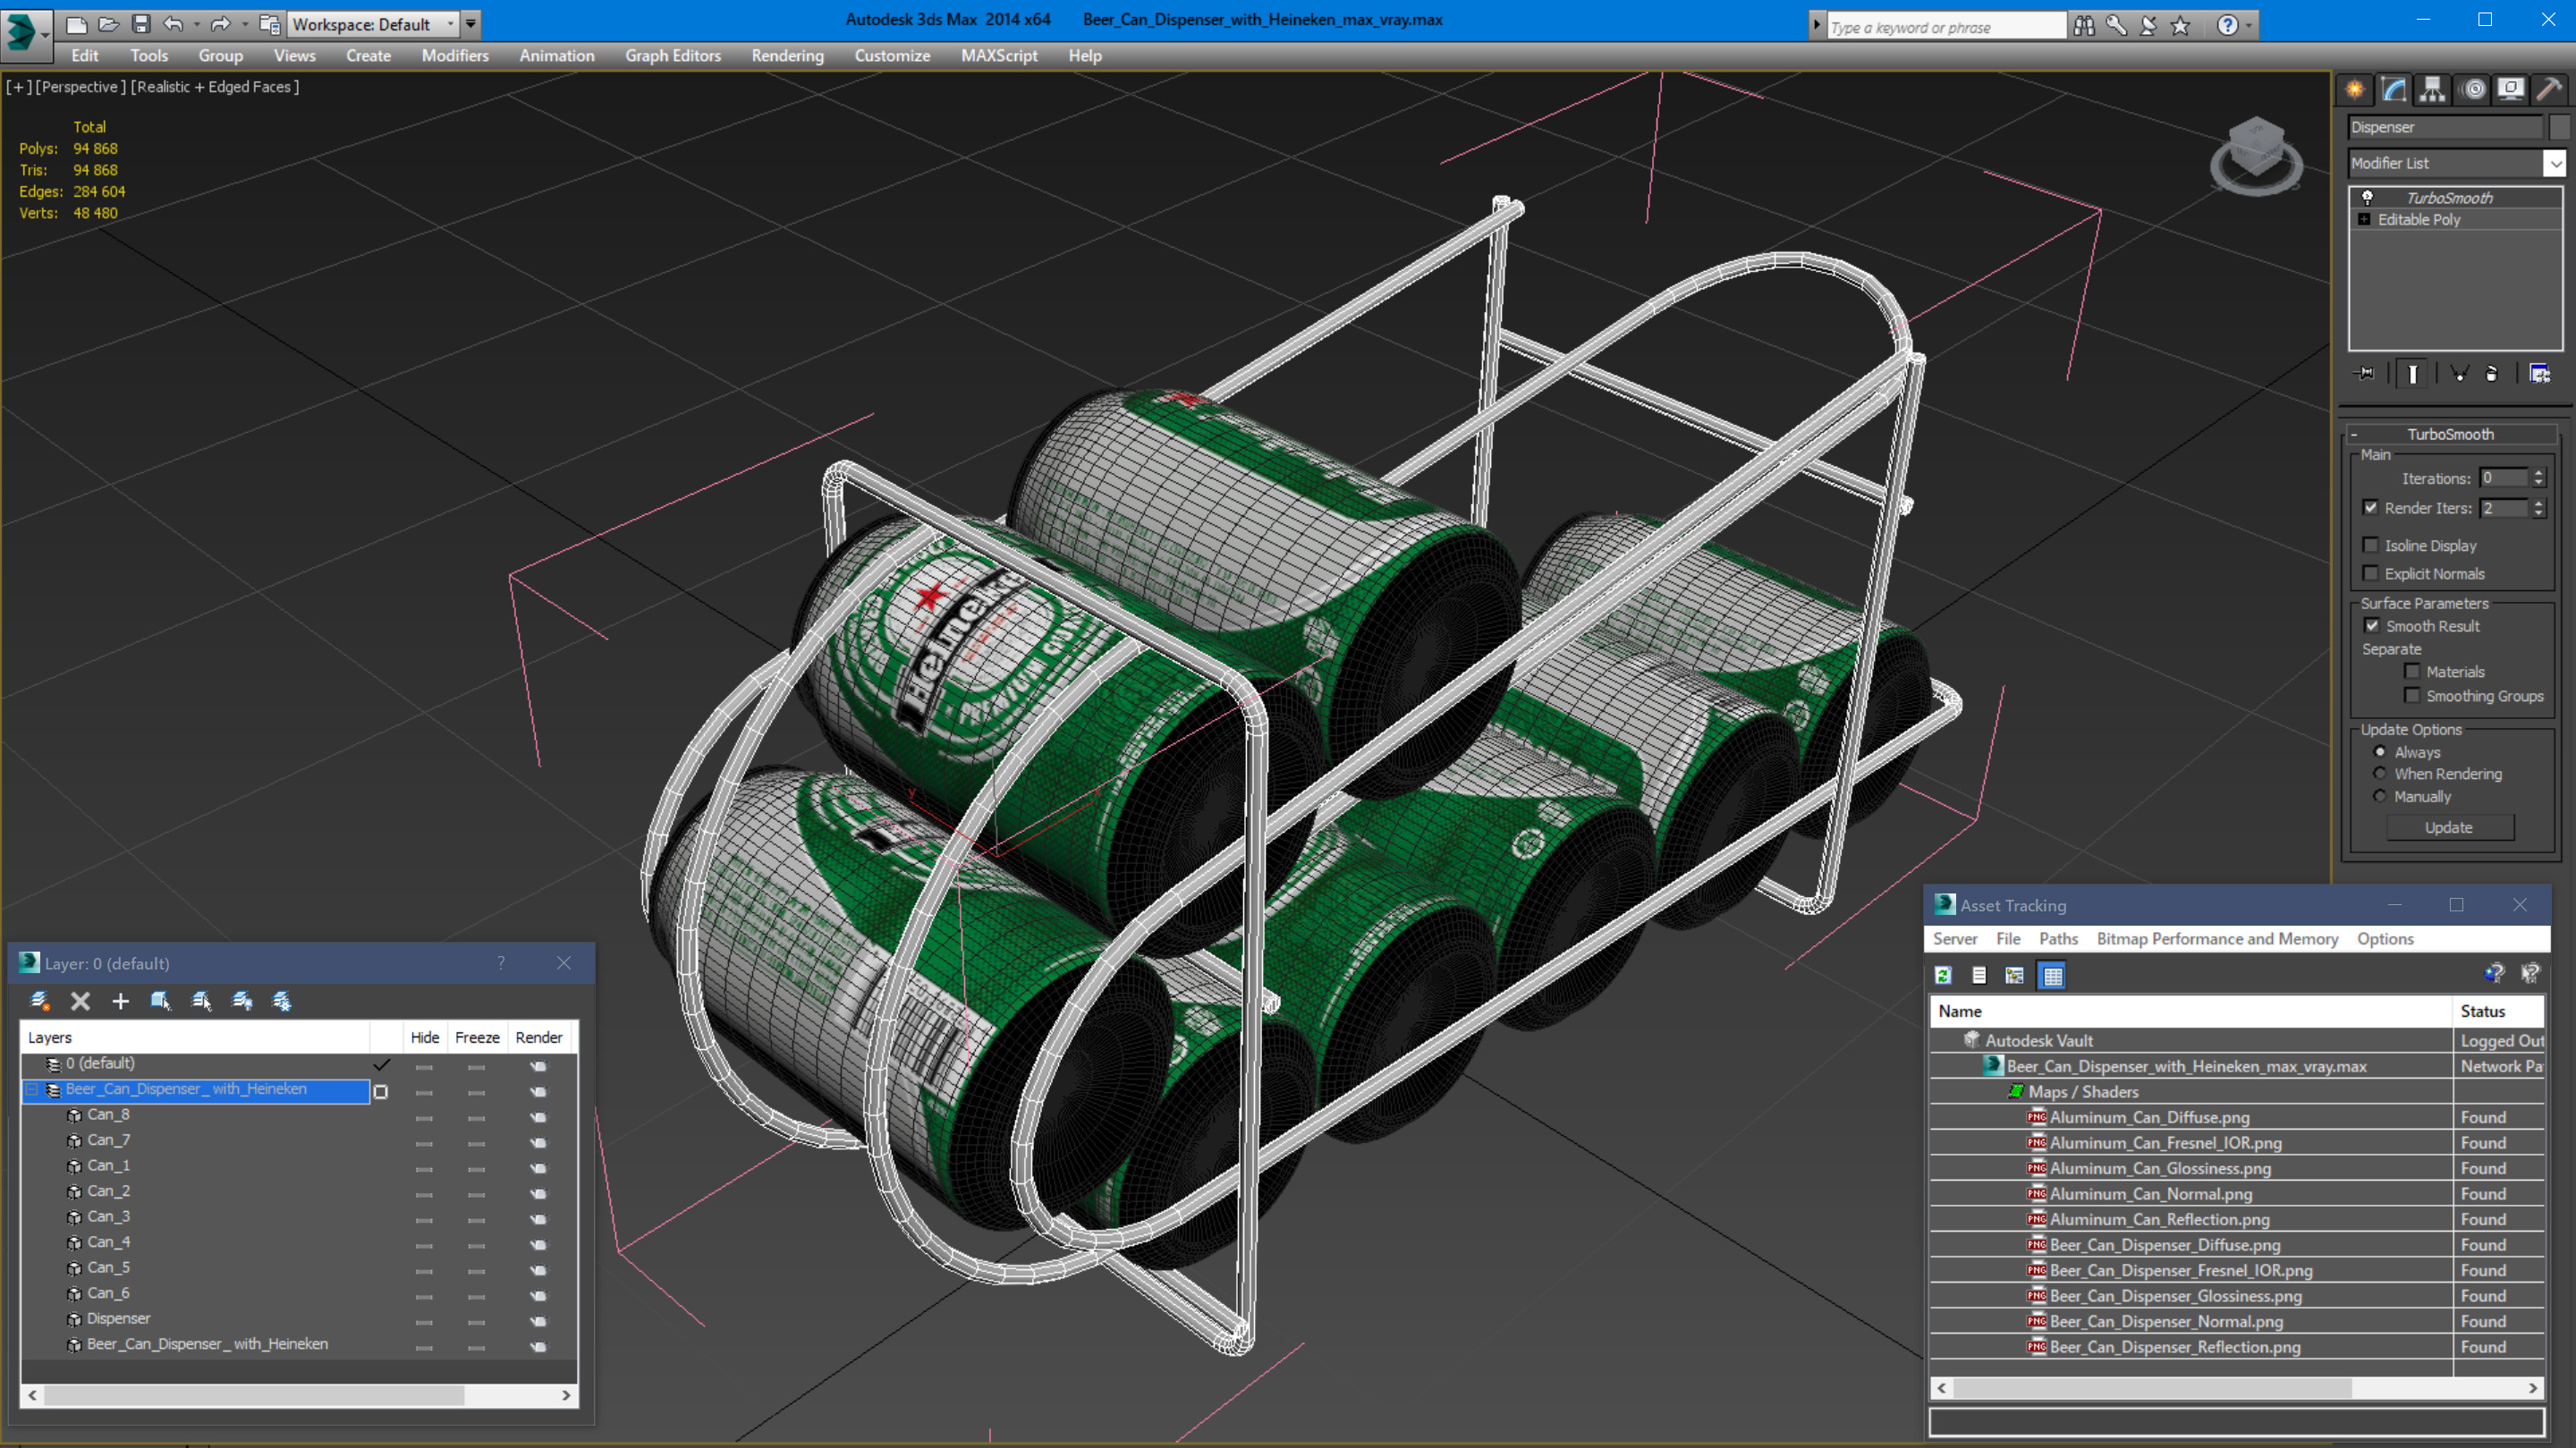Click the Pin Stack icon

coord(2365,373)
